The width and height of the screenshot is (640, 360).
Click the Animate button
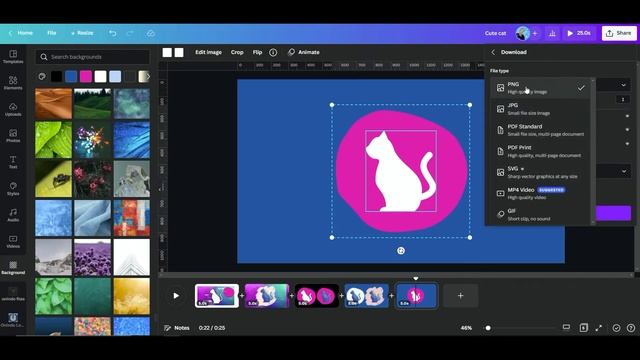pyautogui.click(x=304, y=52)
